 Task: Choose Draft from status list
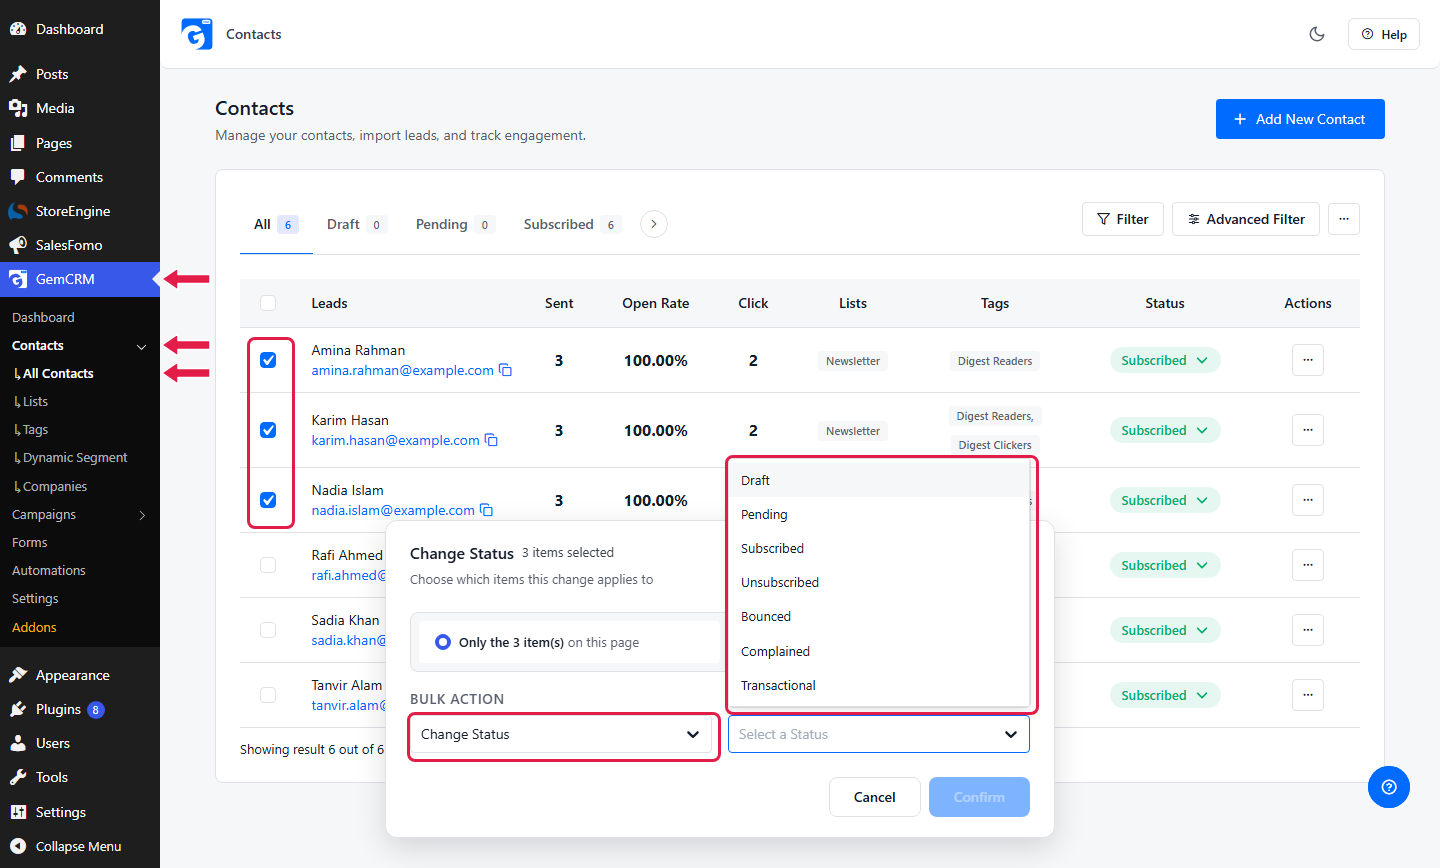point(879,480)
